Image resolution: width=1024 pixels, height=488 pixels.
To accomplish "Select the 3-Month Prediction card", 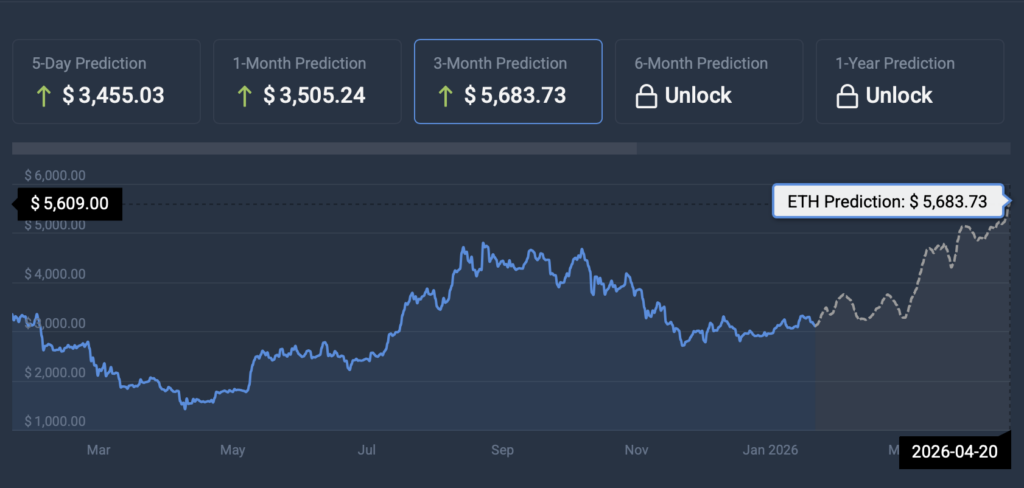I will pyautogui.click(x=508, y=82).
